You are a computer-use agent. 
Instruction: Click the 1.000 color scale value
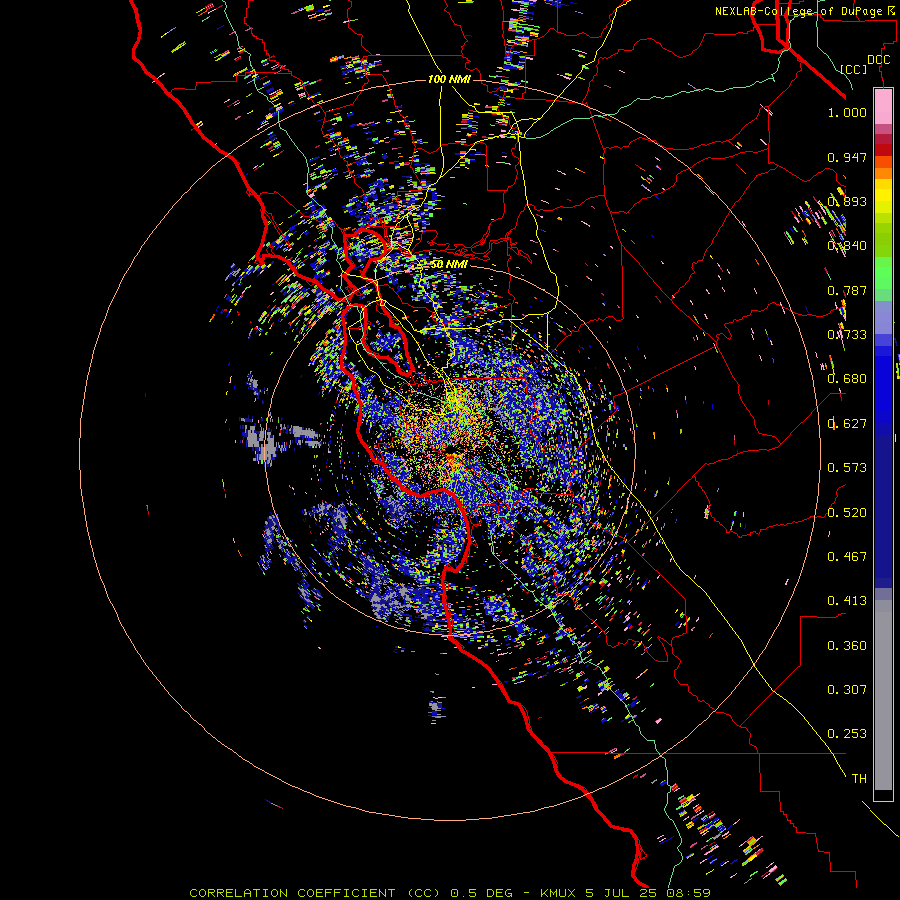847,112
